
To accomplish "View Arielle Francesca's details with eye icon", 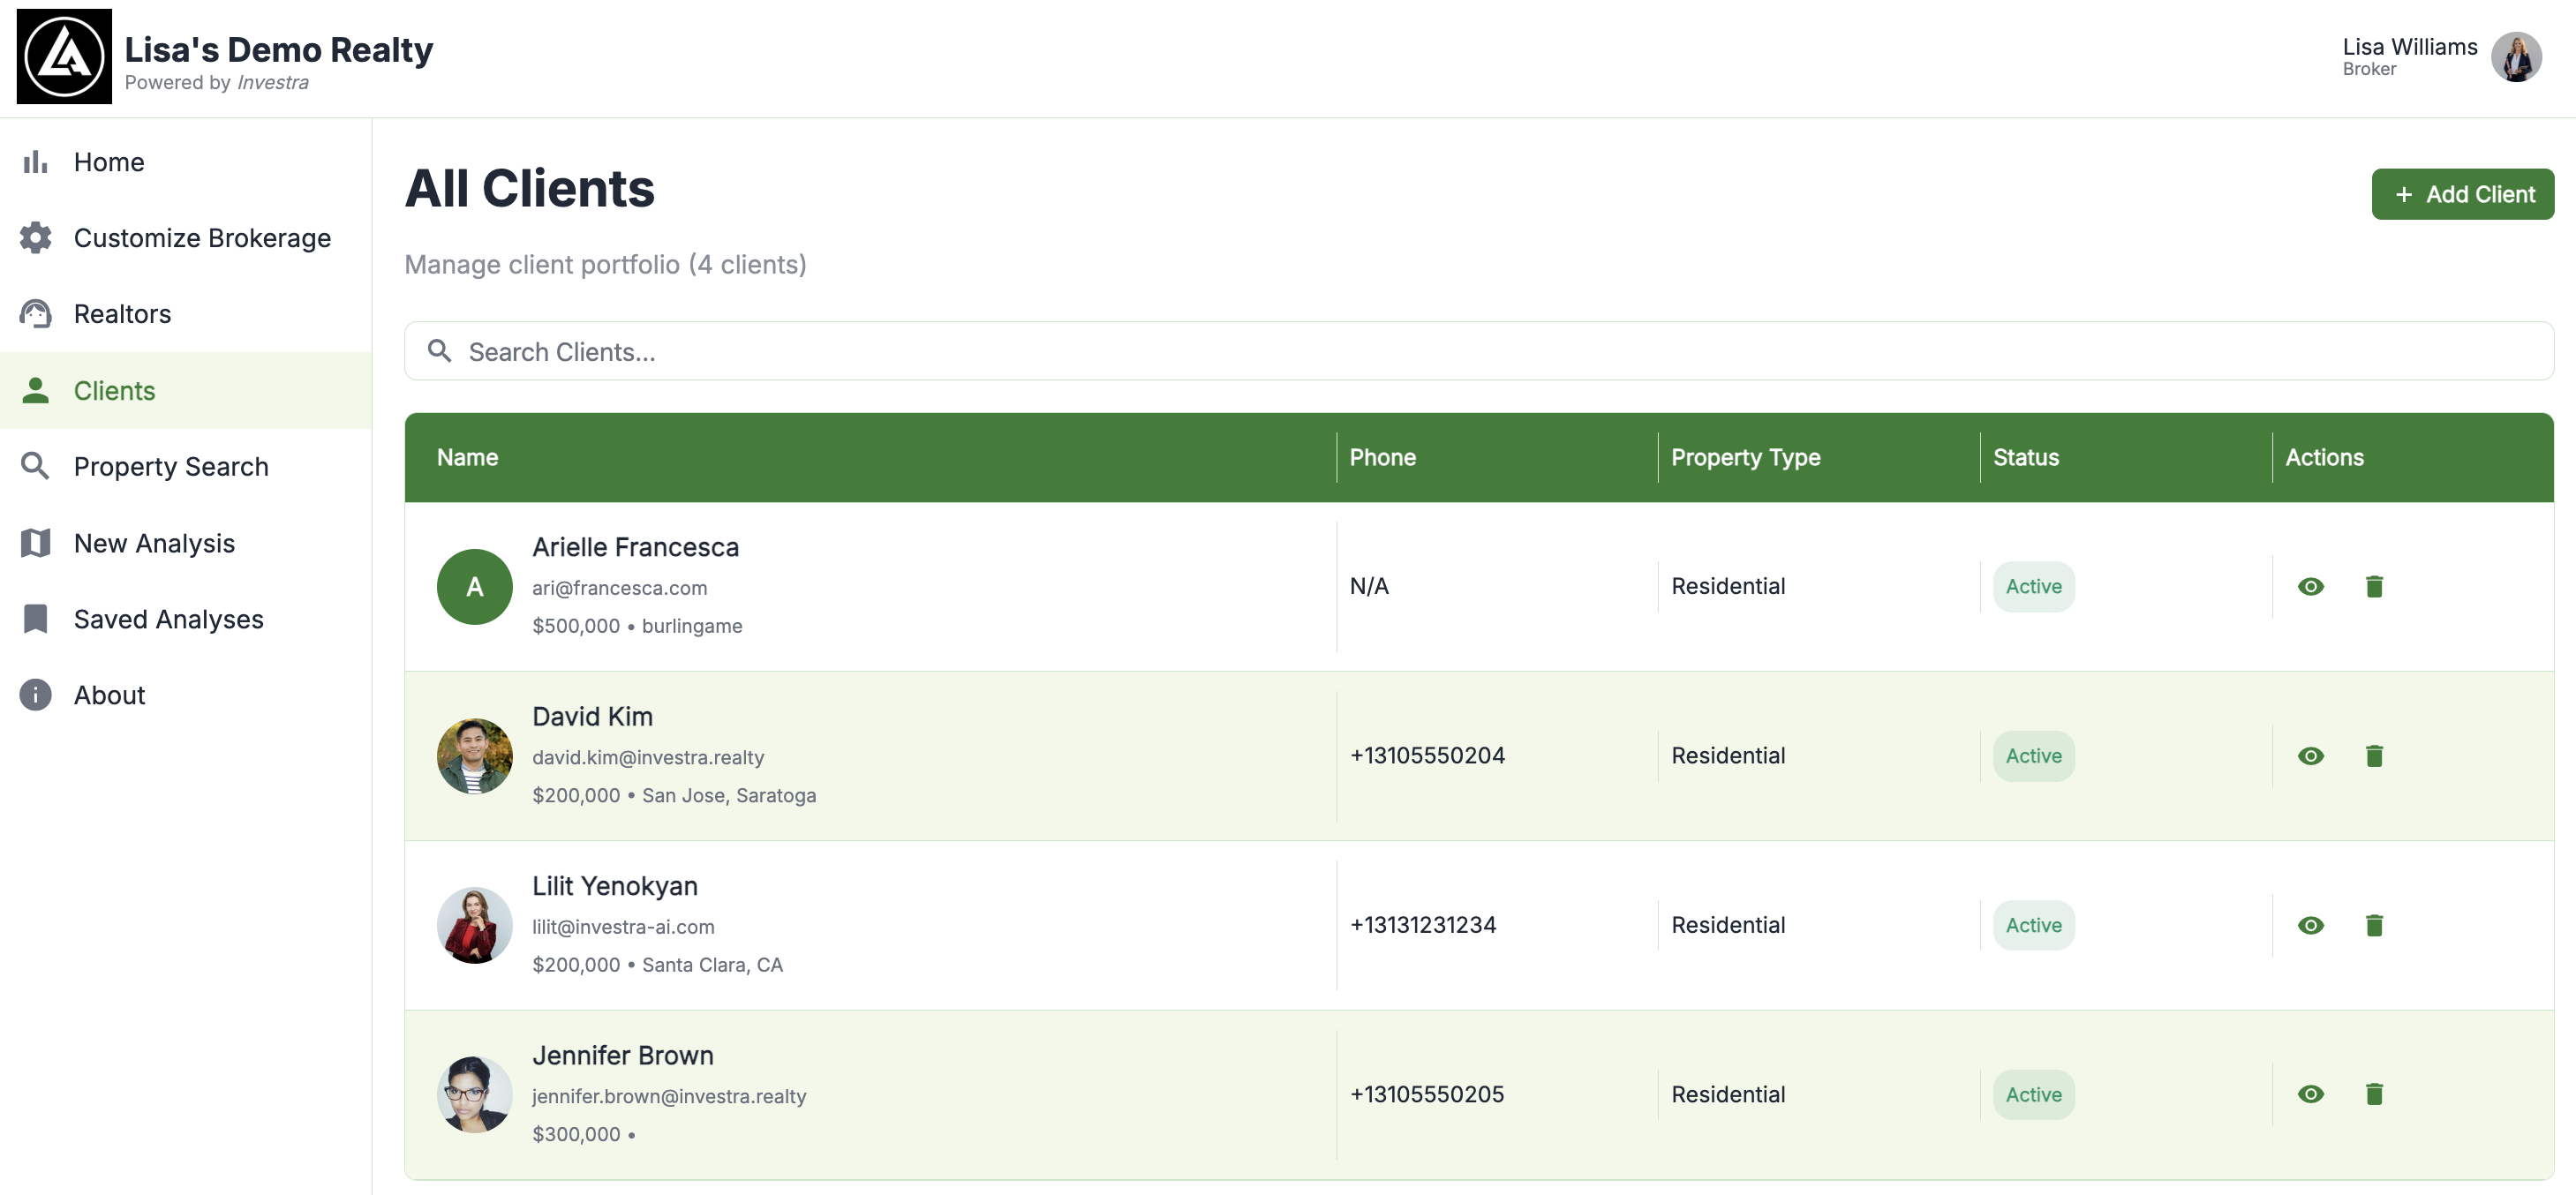I will (2310, 587).
